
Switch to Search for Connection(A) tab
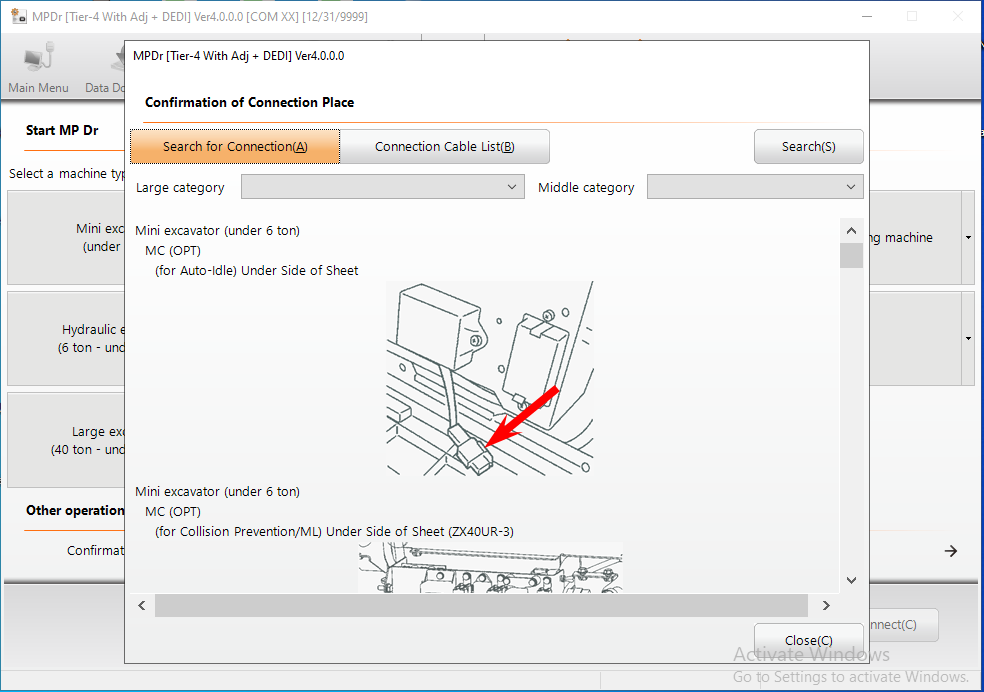pyautogui.click(x=235, y=146)
